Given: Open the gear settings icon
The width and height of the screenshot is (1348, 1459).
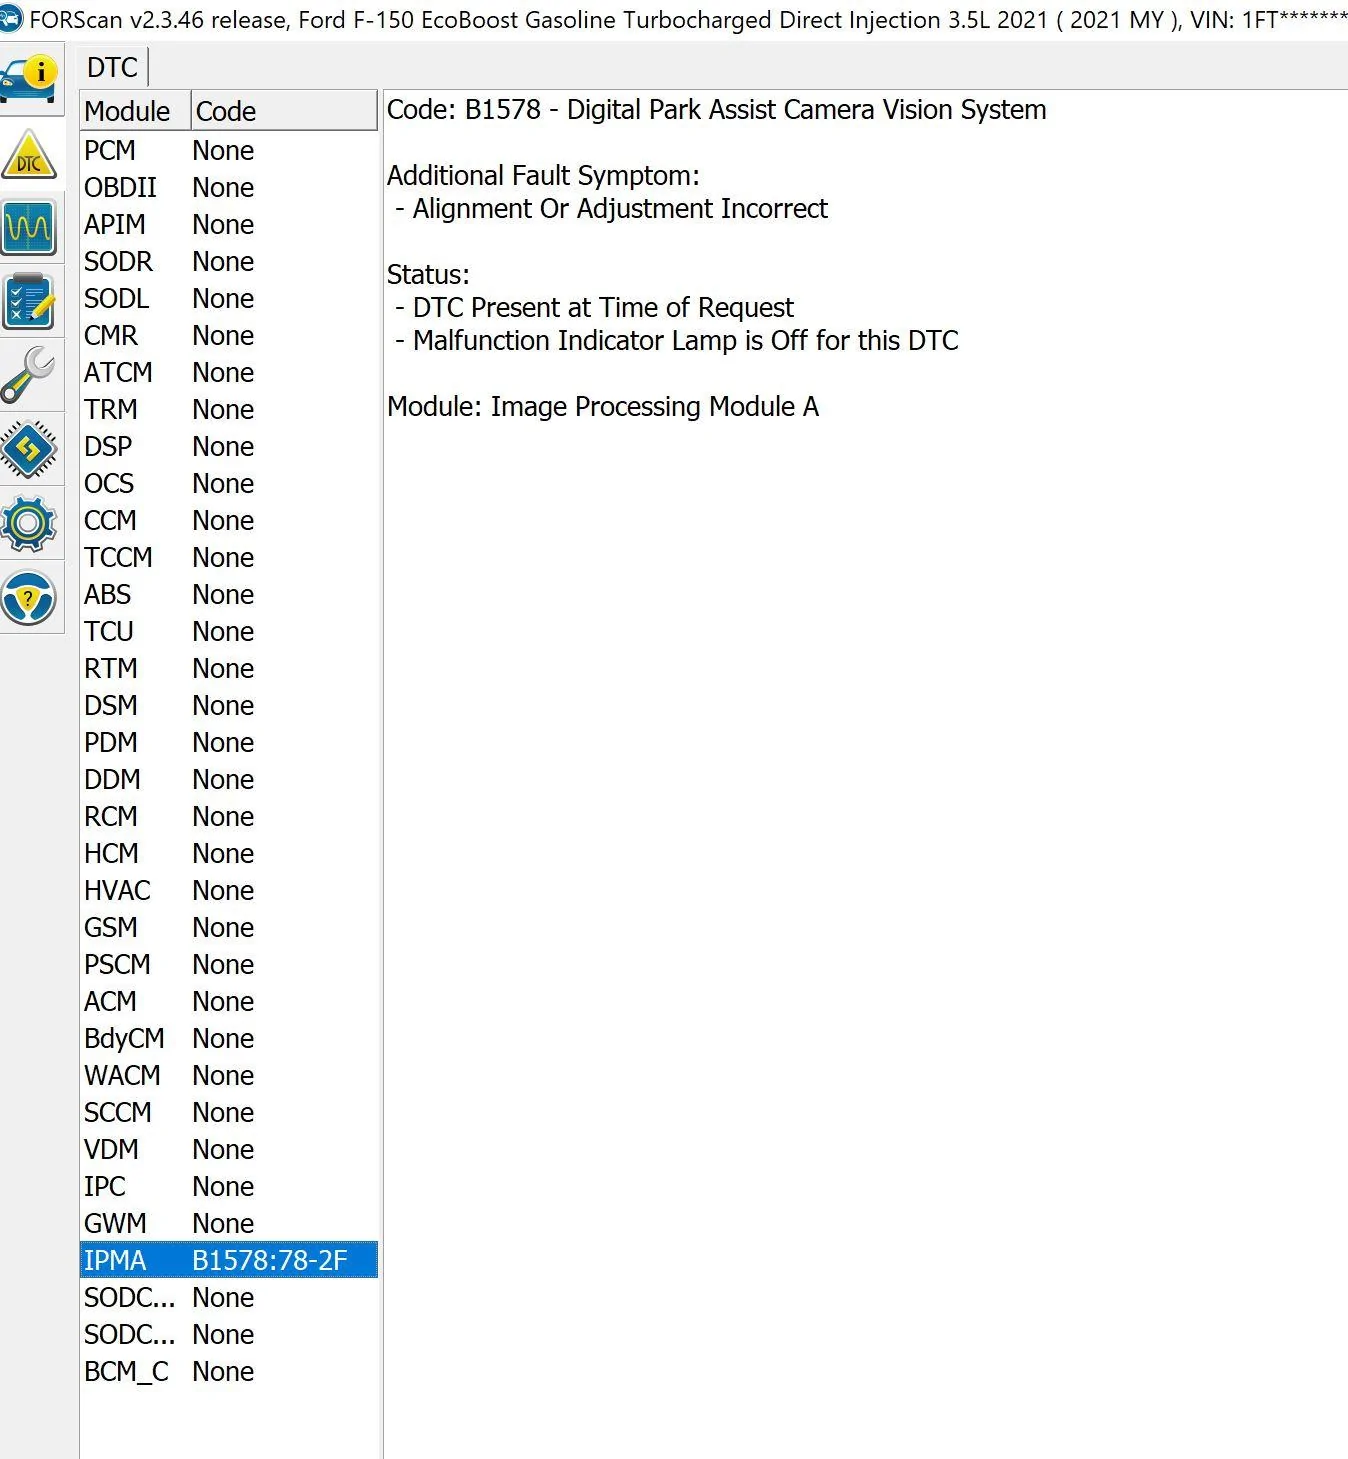Looking at the screenshot, I should [29, 523].
